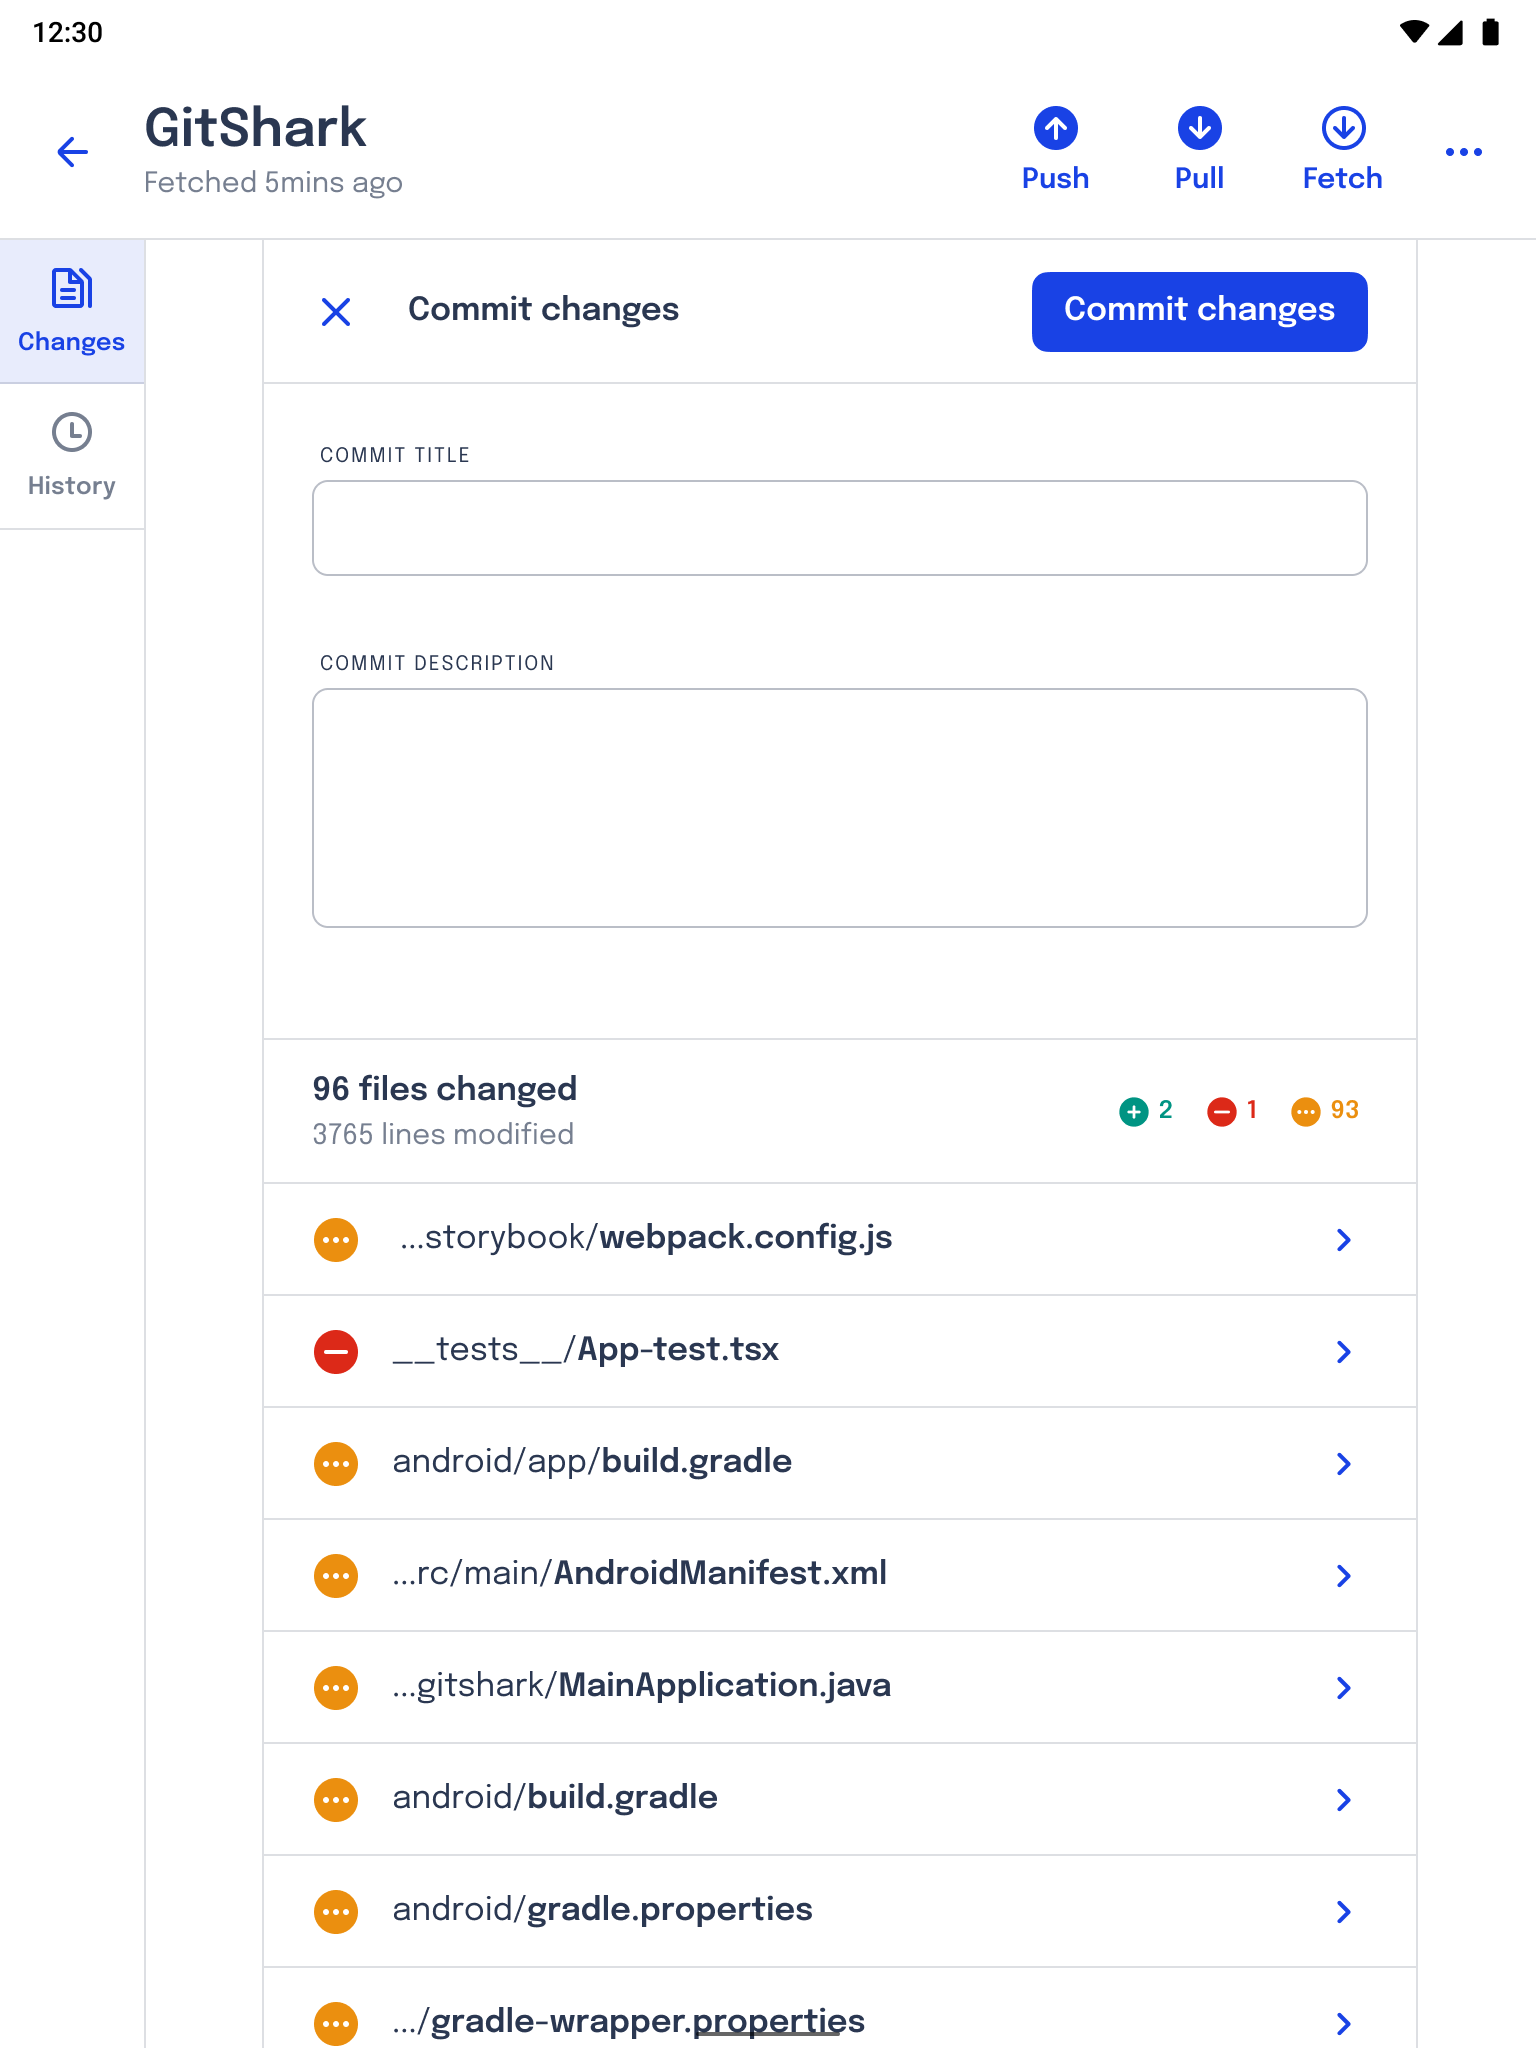Expand gradle-wrapper.properties chevron
The width and height of the screenshot is (1536, 2048).
tap(1343, 2024)
